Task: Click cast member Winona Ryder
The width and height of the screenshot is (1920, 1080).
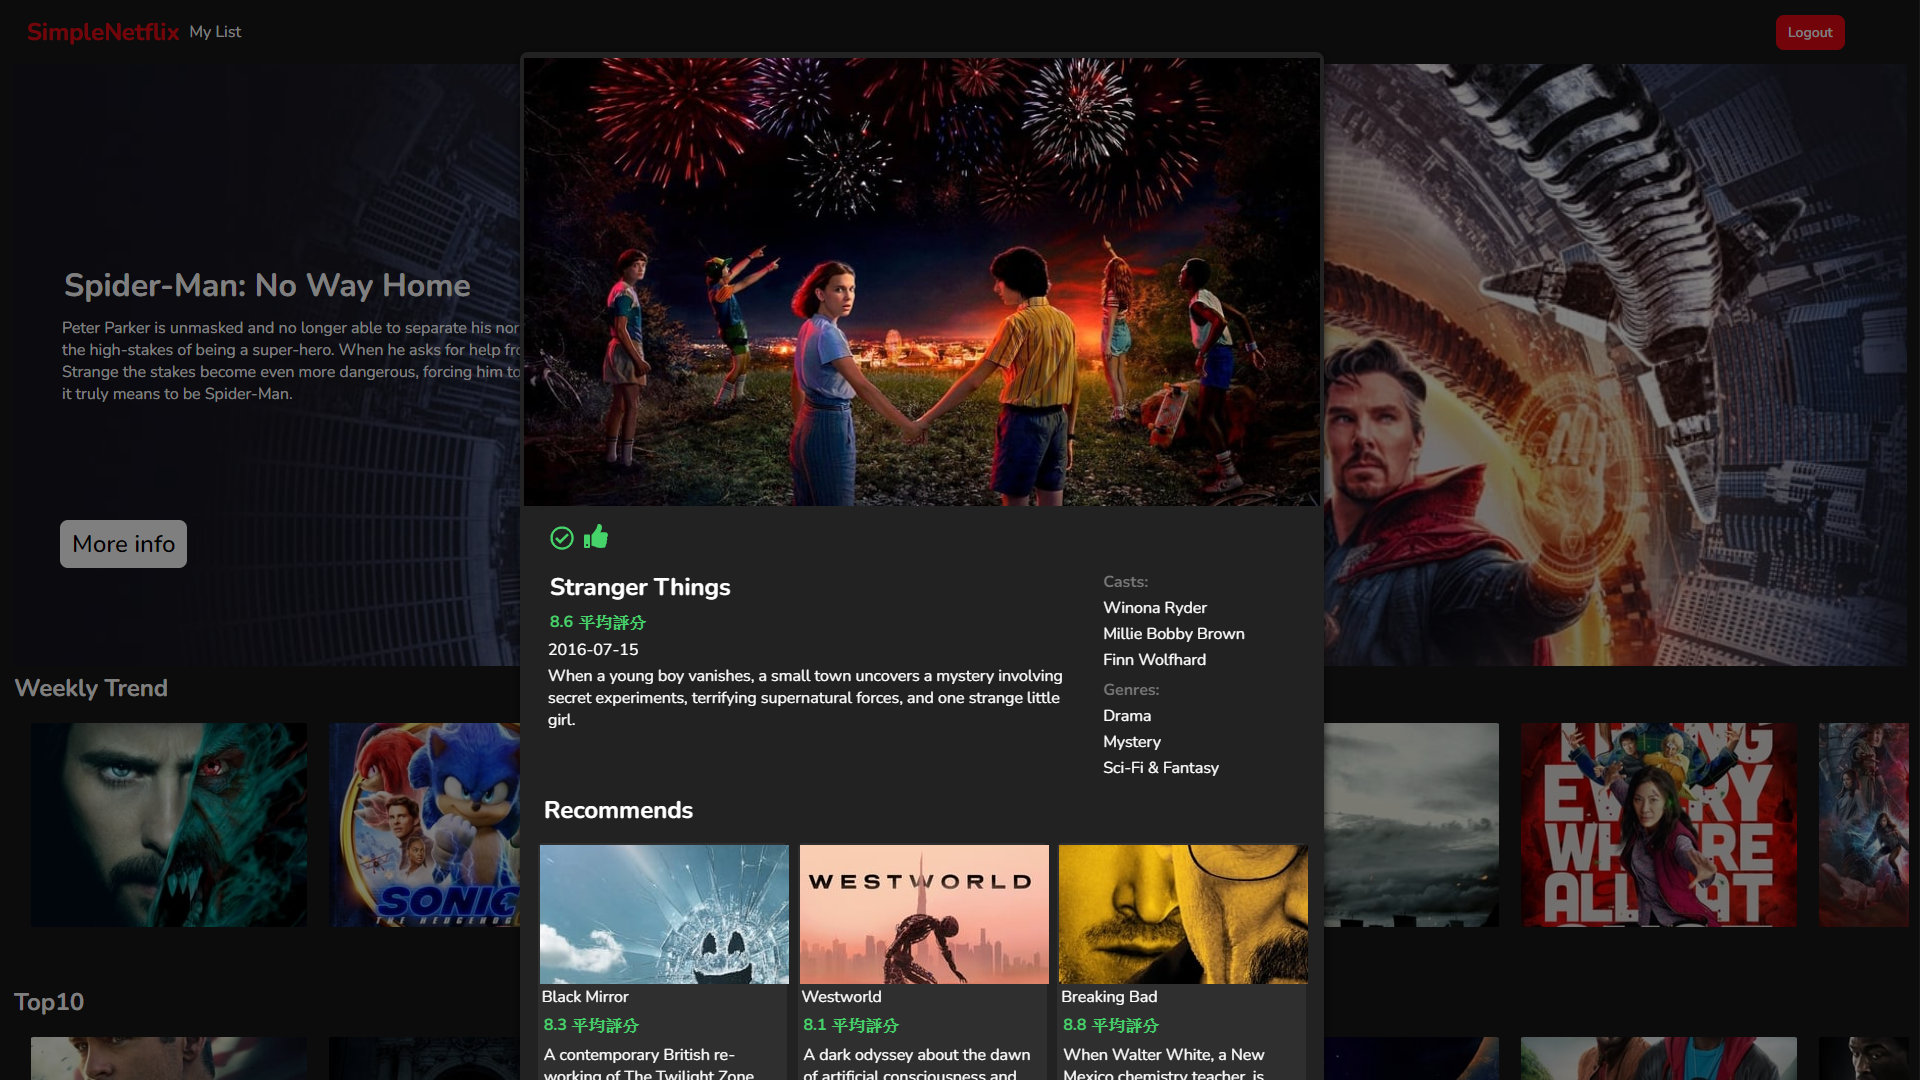Action: pyautogui.click(x=1154, y=608)
